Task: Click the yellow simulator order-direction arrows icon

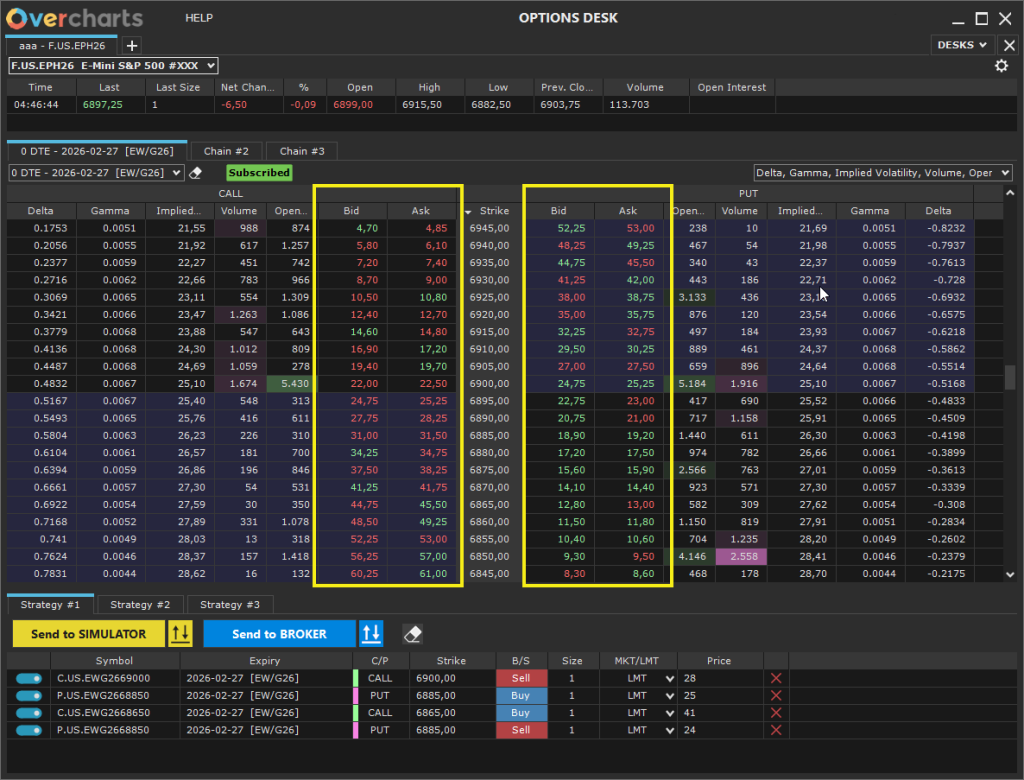Action: click(x=180, y=634)
